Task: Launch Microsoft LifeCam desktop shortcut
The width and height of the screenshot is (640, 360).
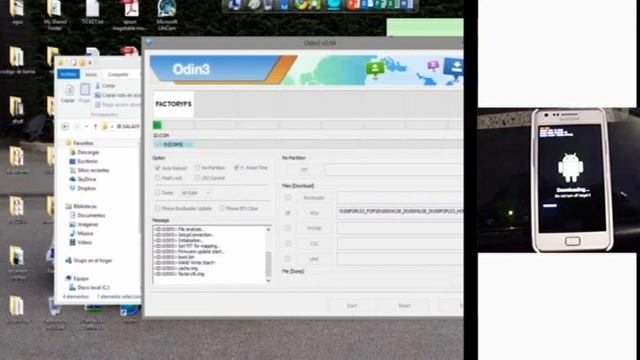Action: pyautogui.click(x=167, y=15)
